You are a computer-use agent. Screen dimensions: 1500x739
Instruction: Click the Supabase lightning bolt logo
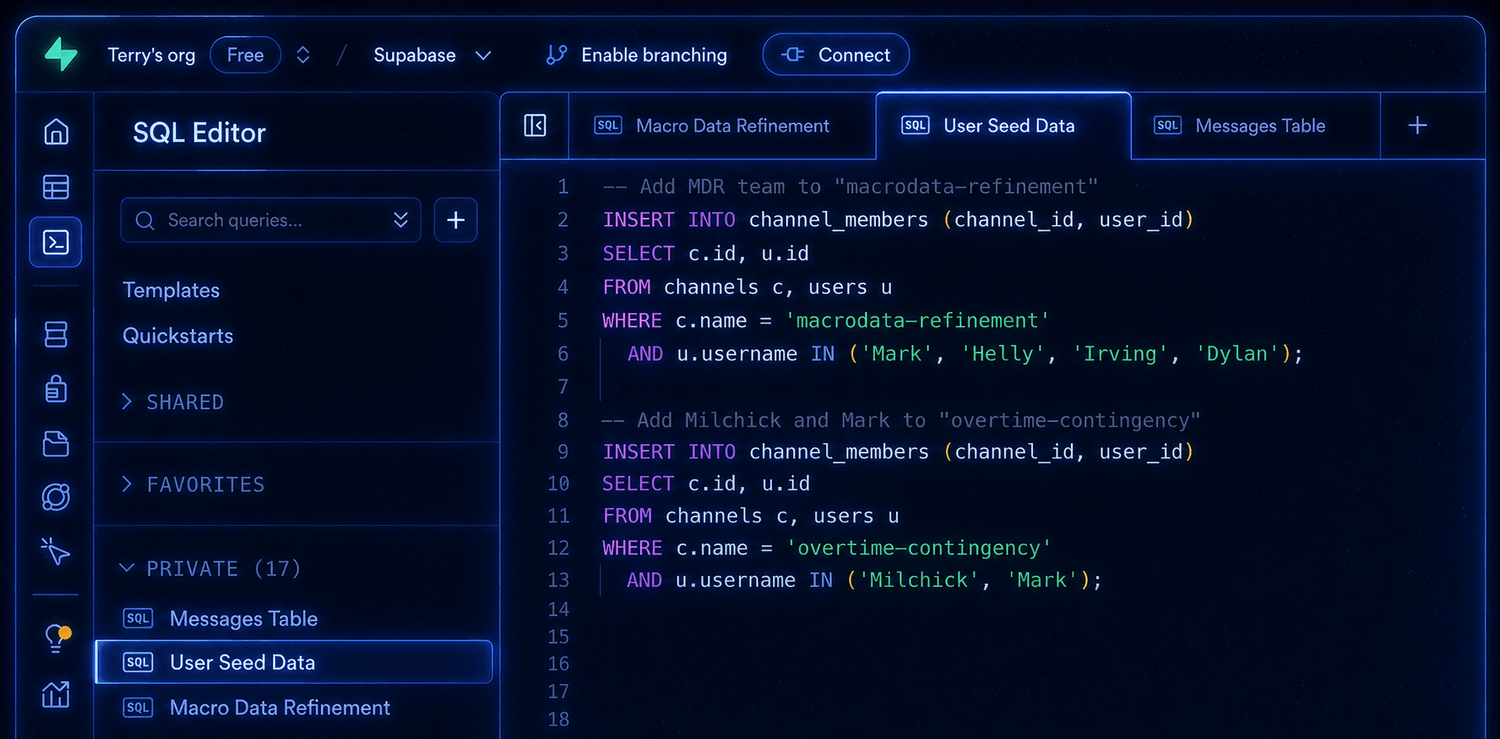[61, 54]
